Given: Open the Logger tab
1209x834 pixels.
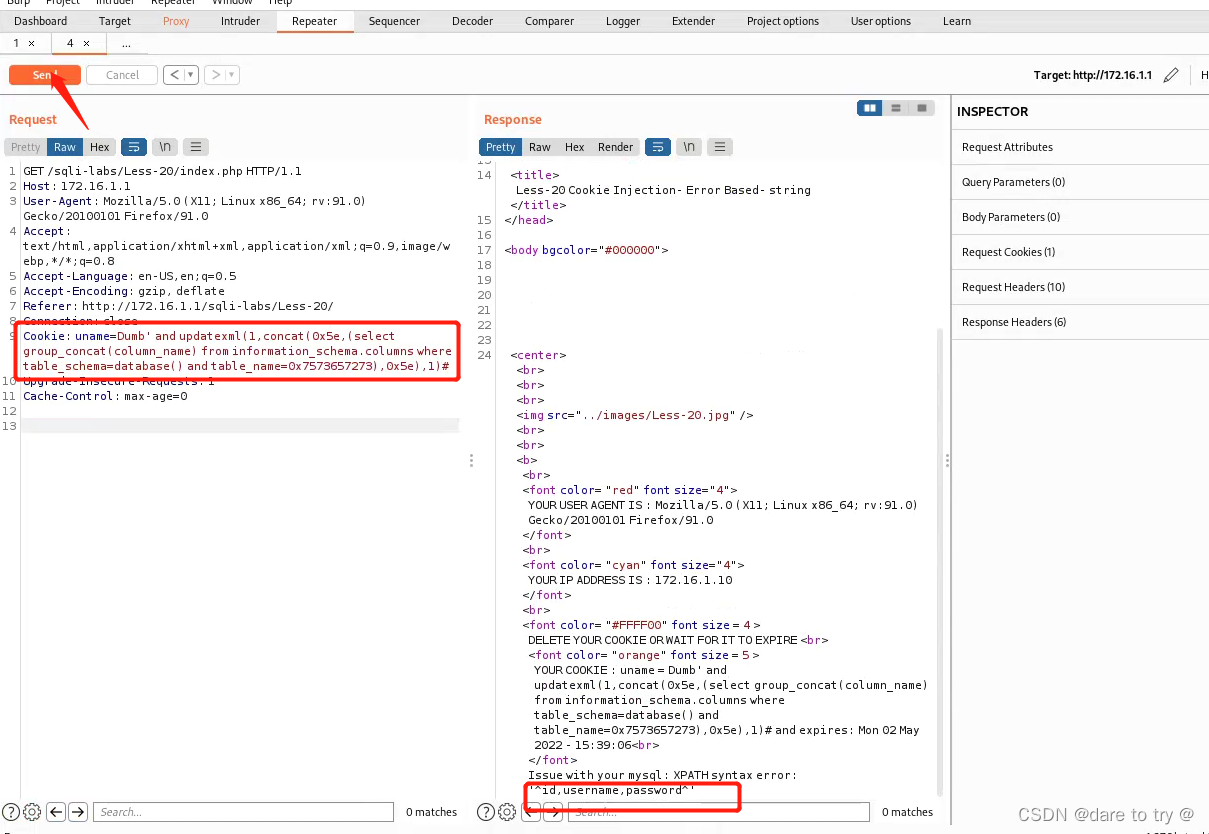Looking at the screenshot, I should point(623,21).
